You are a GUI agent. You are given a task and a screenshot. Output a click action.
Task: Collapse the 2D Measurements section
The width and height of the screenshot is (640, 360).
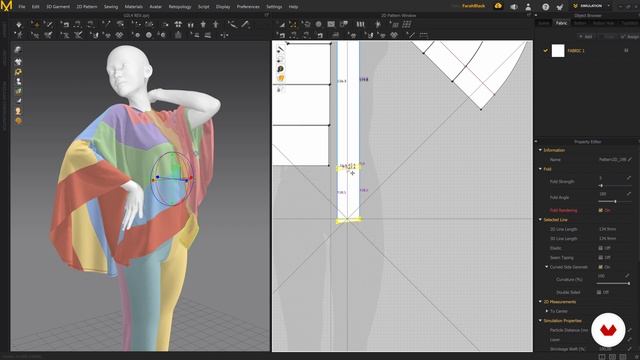(540, 302)
